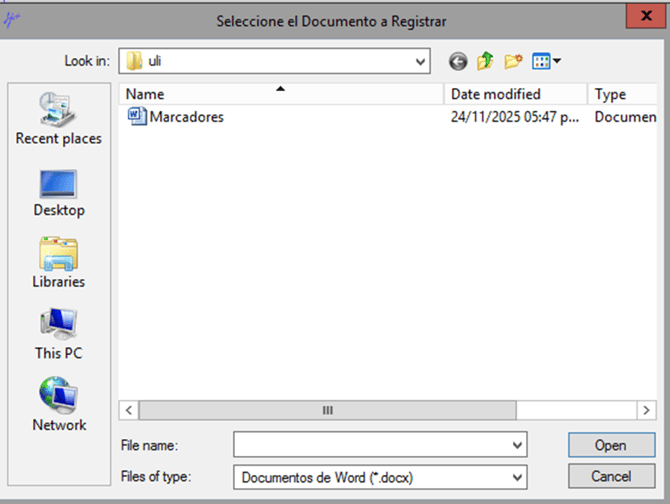This screenshot has width=670, height=504.
Task: Expand the File name dropdown arrow
Action: point(517,444)
